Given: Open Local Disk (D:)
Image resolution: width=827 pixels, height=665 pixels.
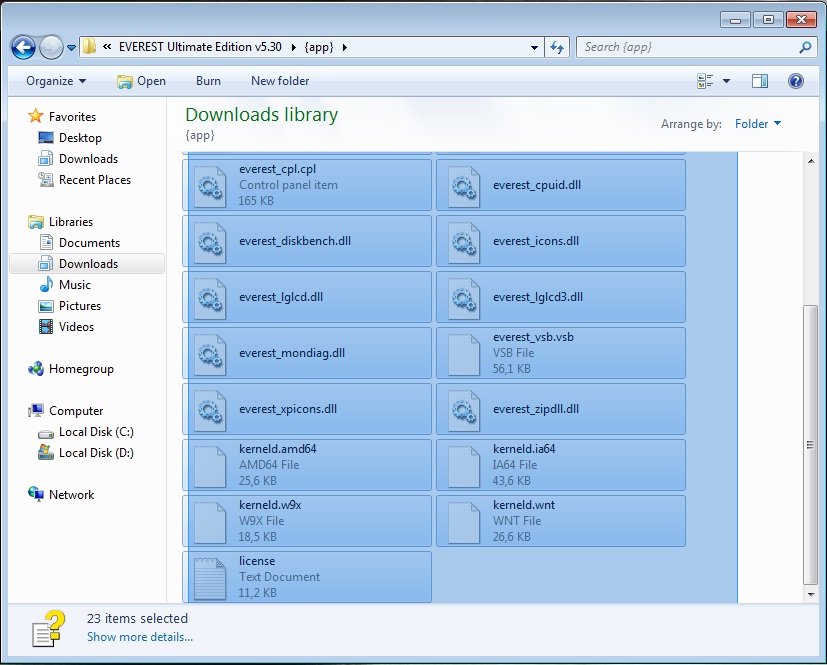Looking at the screenshot, I should point(96,453).
